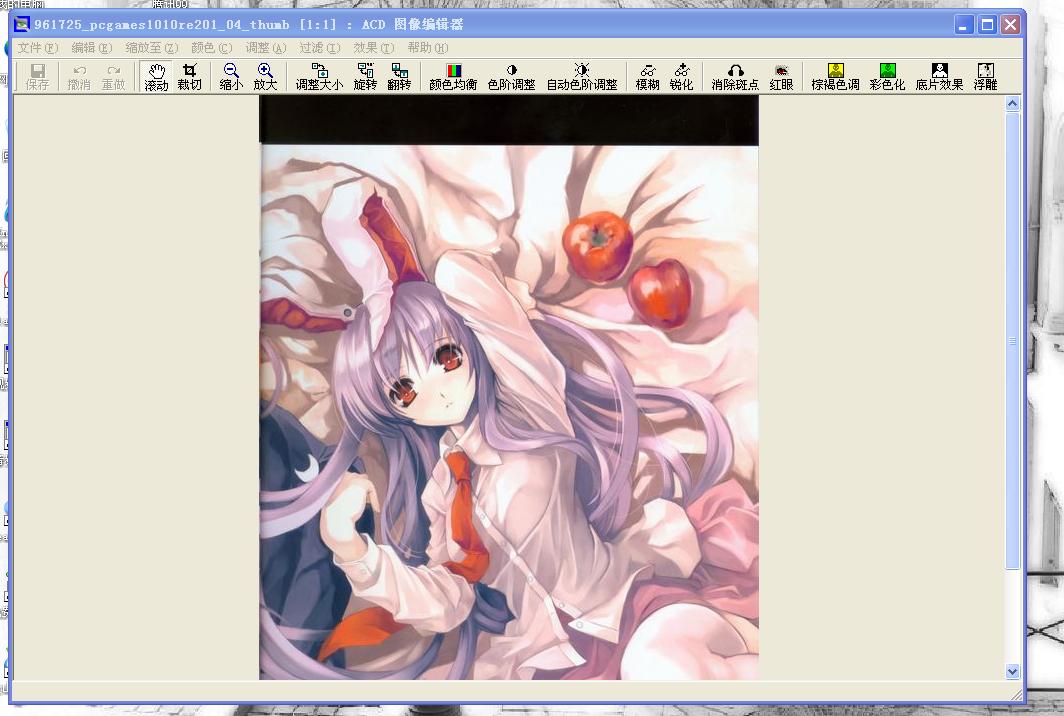This screenshot has width=1064, height=716.
Task: Maximize the ACD image editor window
Action: (x=987, y=25)
